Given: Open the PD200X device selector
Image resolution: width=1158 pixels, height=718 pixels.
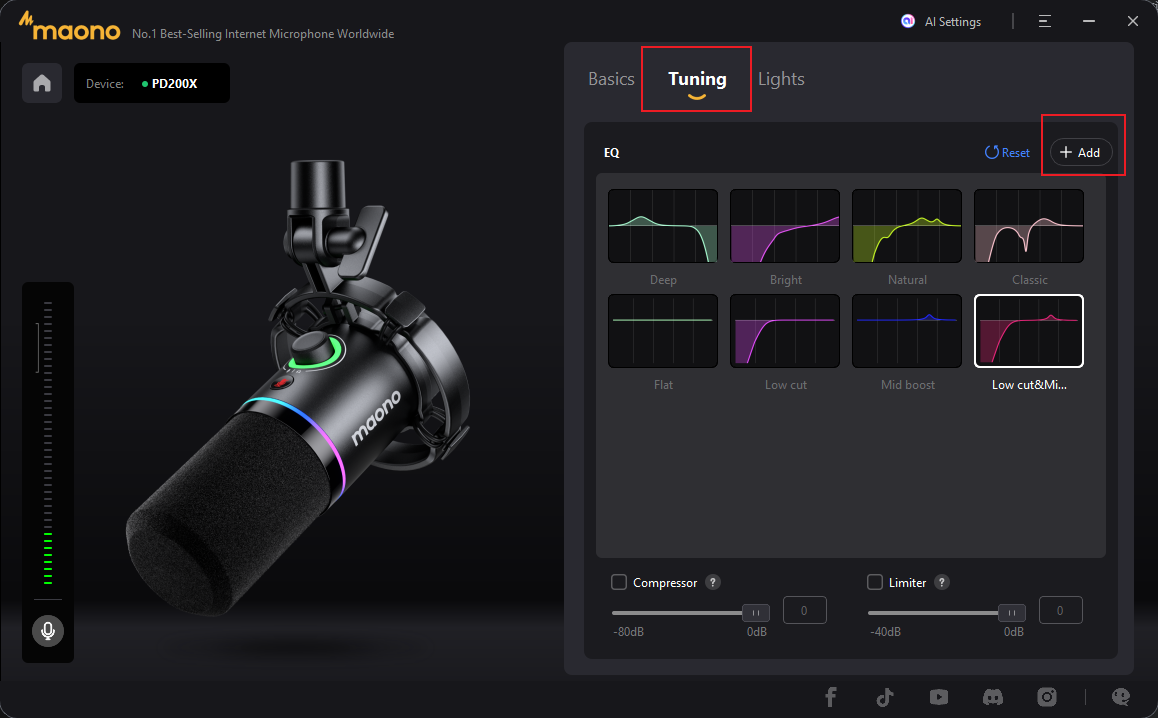Looking at the screenshot, I should pyautogui.click(x=152, y=83).
